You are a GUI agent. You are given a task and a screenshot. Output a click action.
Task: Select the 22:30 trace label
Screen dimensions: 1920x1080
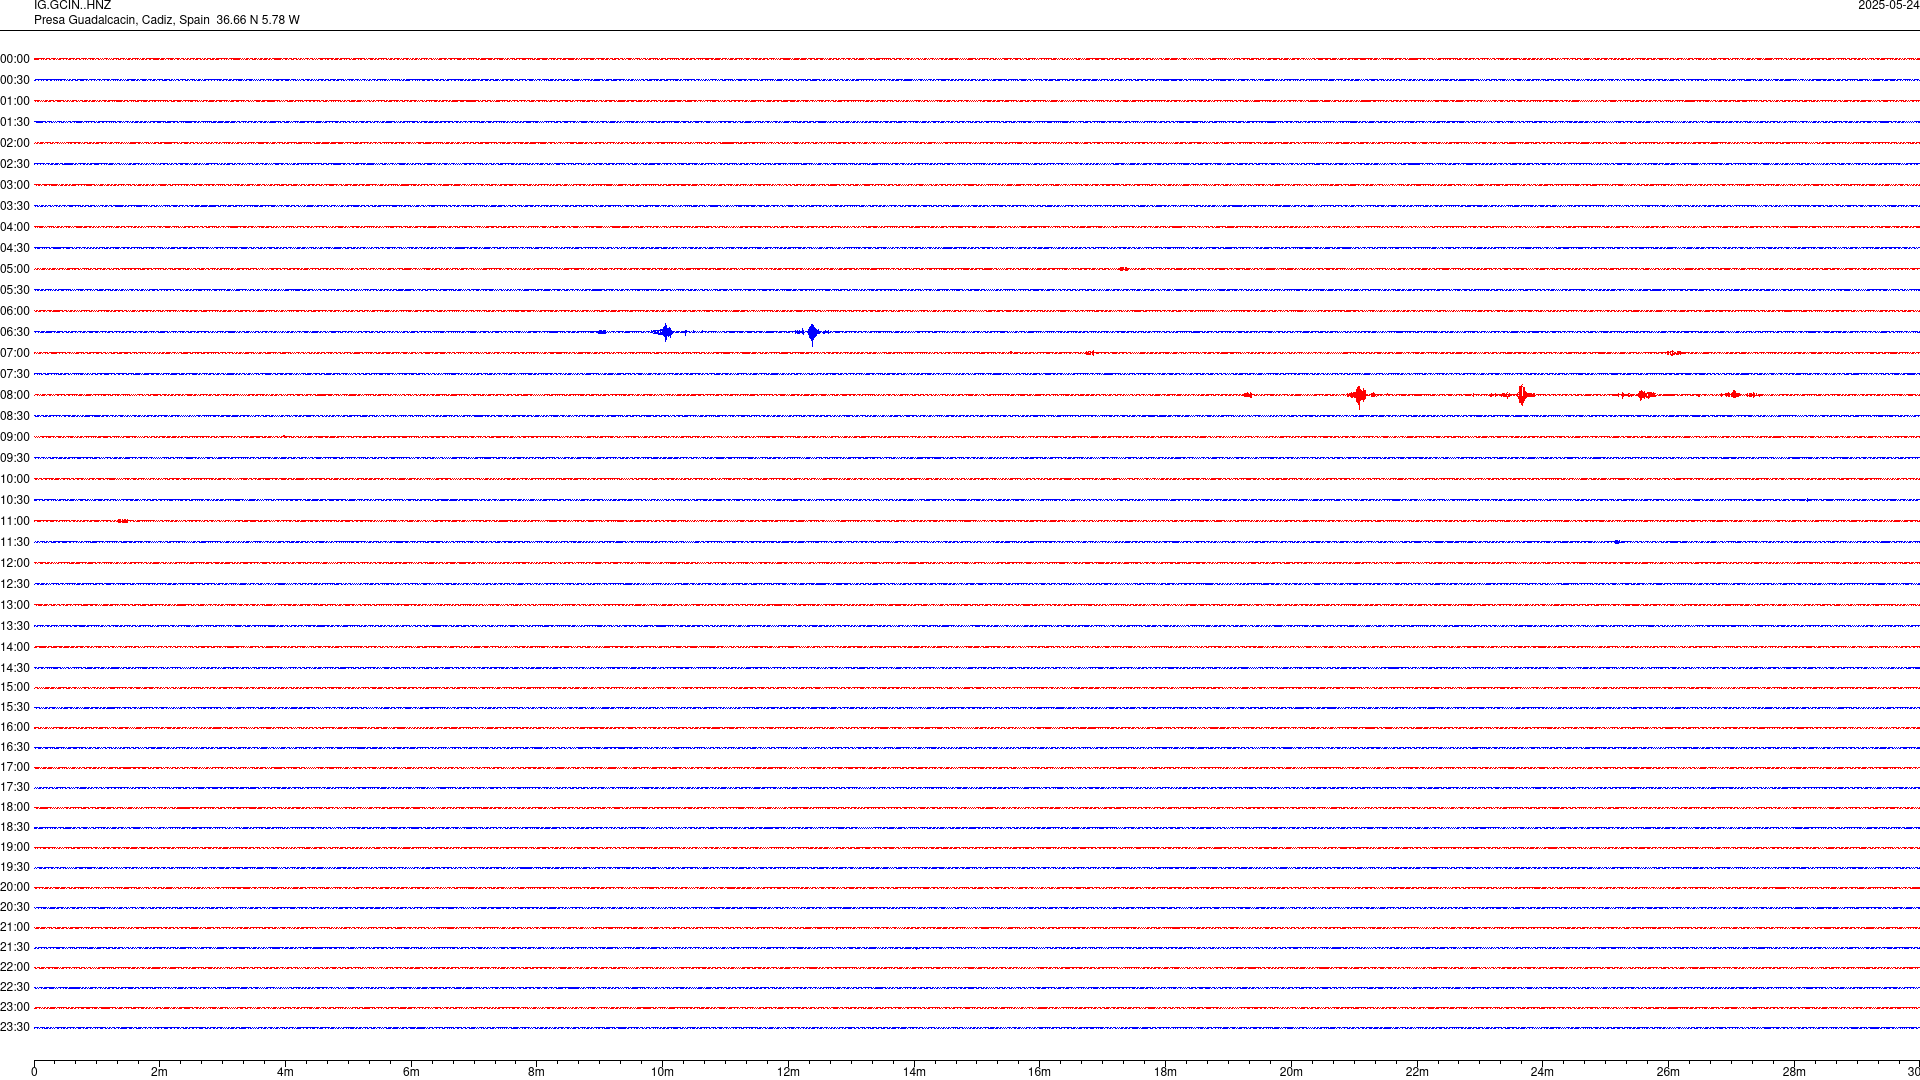click(x=15, y=987)
